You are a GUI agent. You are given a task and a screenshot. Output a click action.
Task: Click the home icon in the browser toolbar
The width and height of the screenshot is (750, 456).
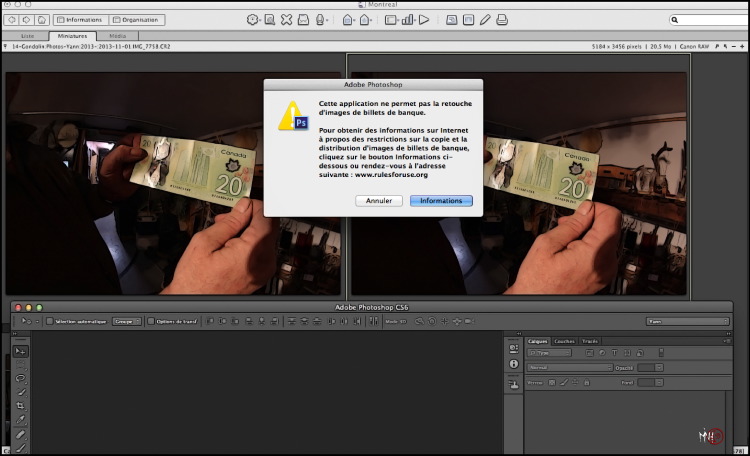point(42,20)
